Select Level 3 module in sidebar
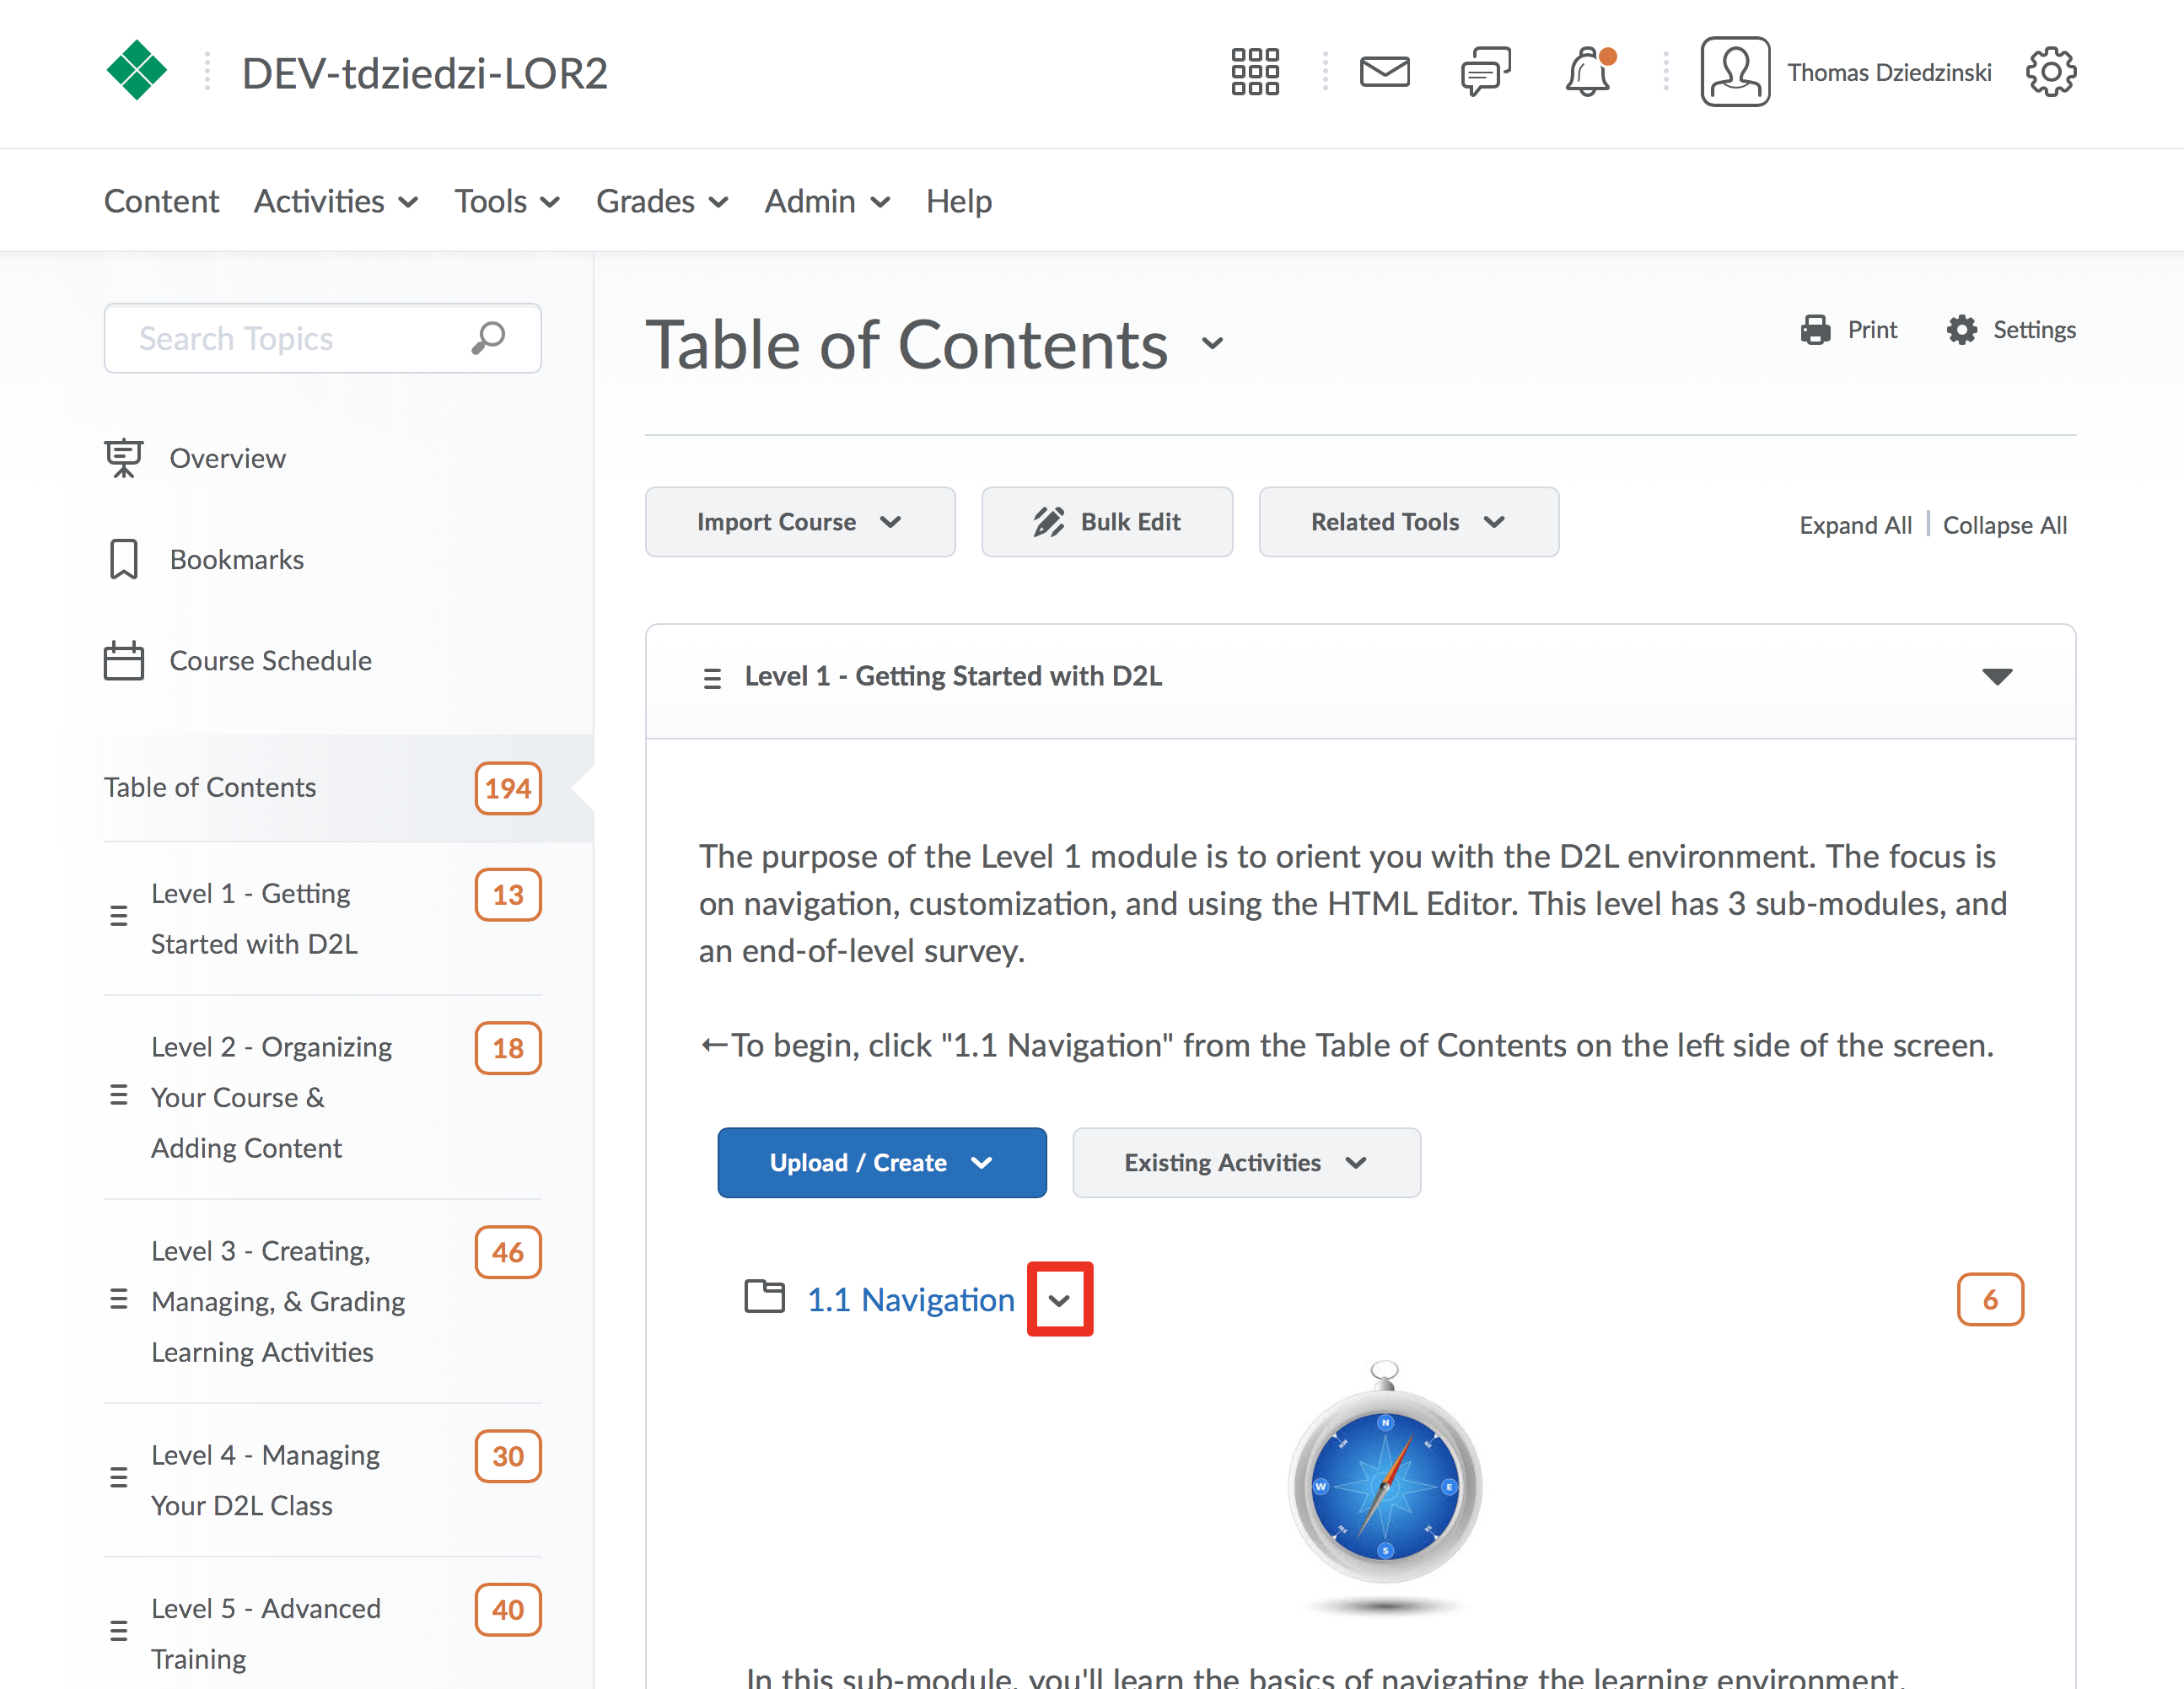 pos(278,1300)
